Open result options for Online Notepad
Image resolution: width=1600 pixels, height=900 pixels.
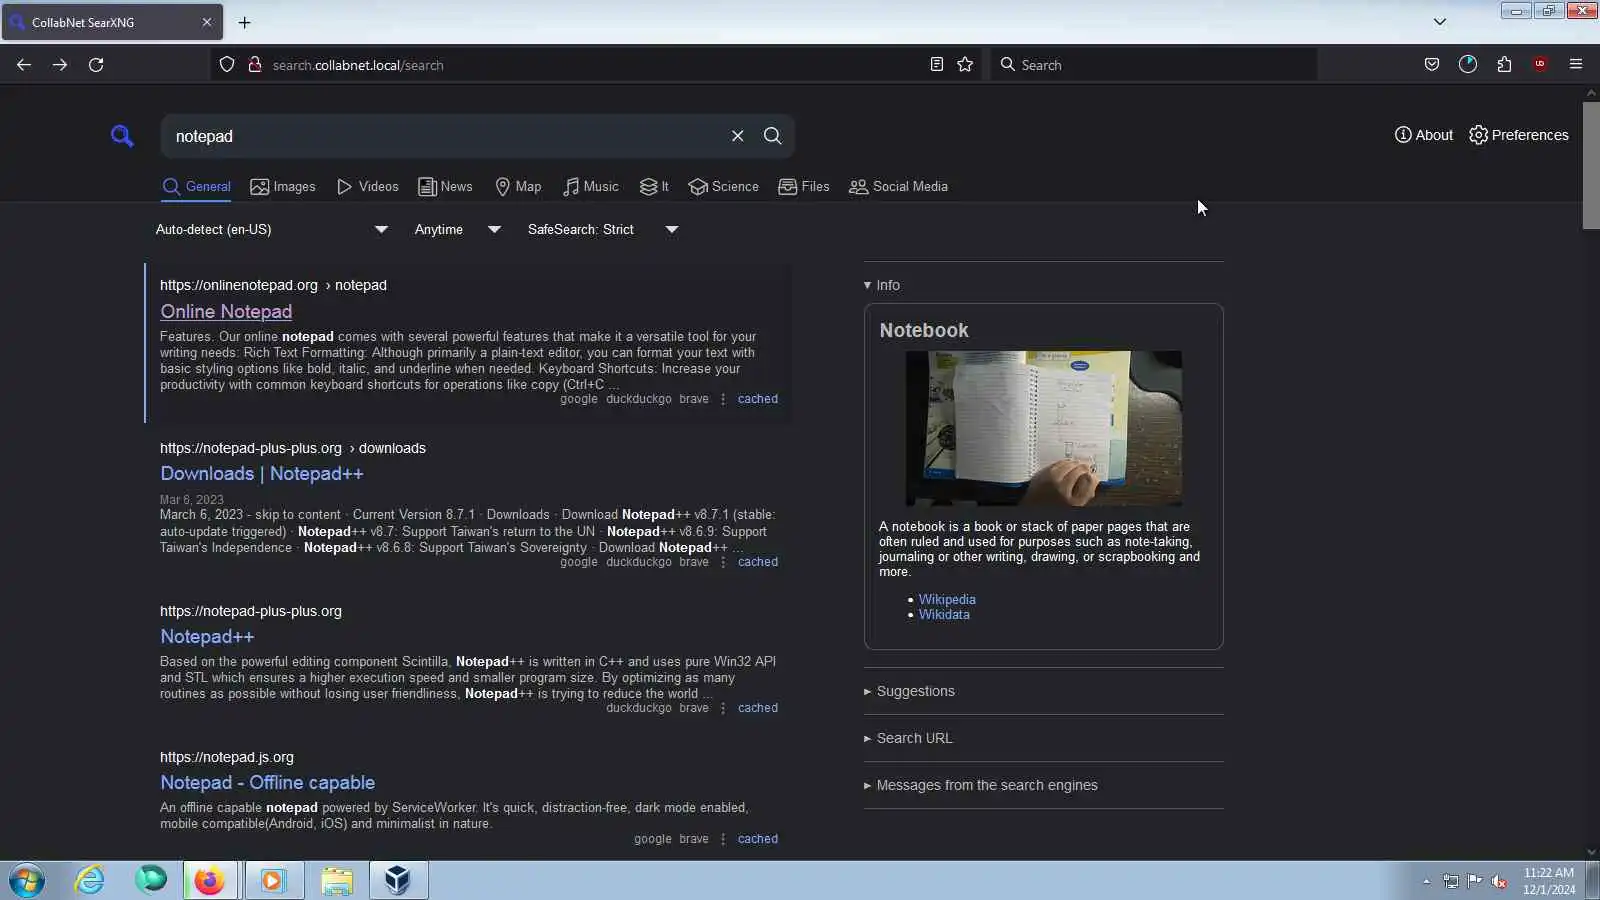(x=723, y=399)
